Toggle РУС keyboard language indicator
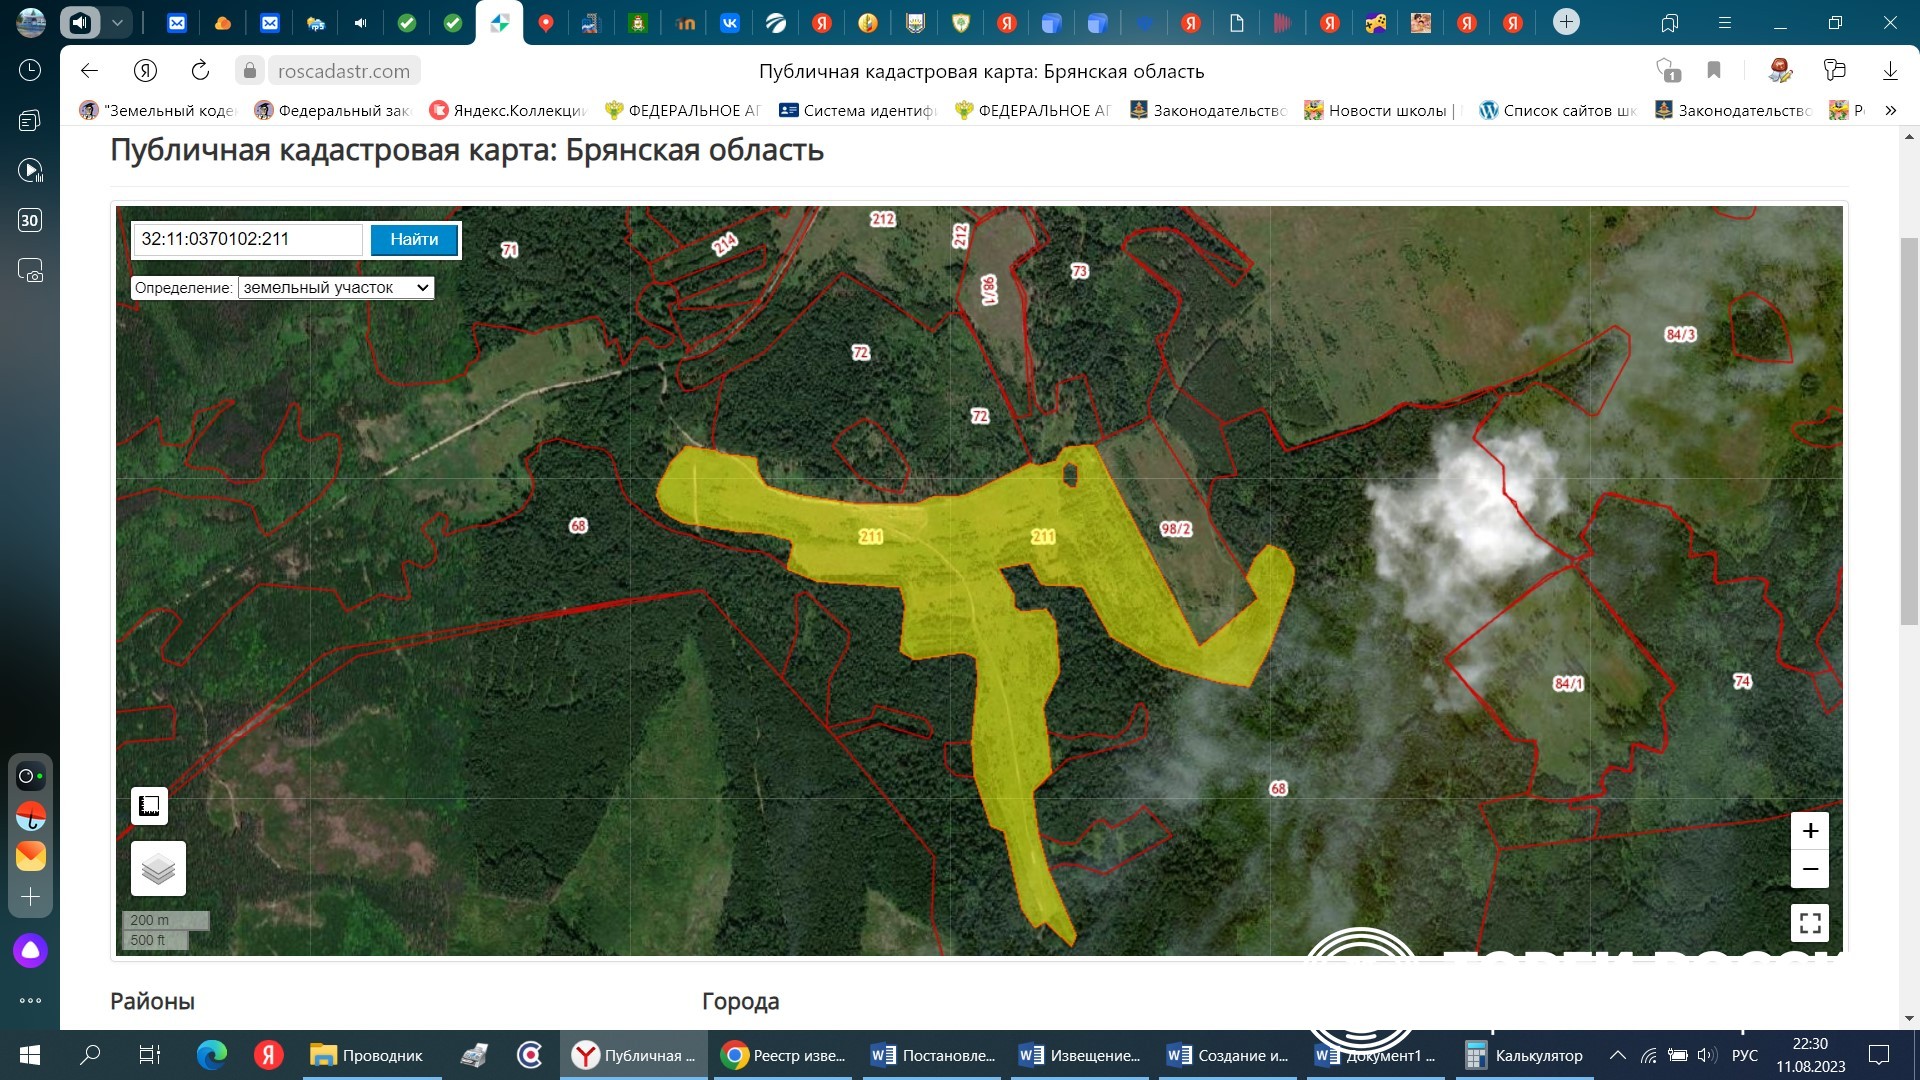The width and height of the screenshot is (1920, 1080). coord(1744,1055)
